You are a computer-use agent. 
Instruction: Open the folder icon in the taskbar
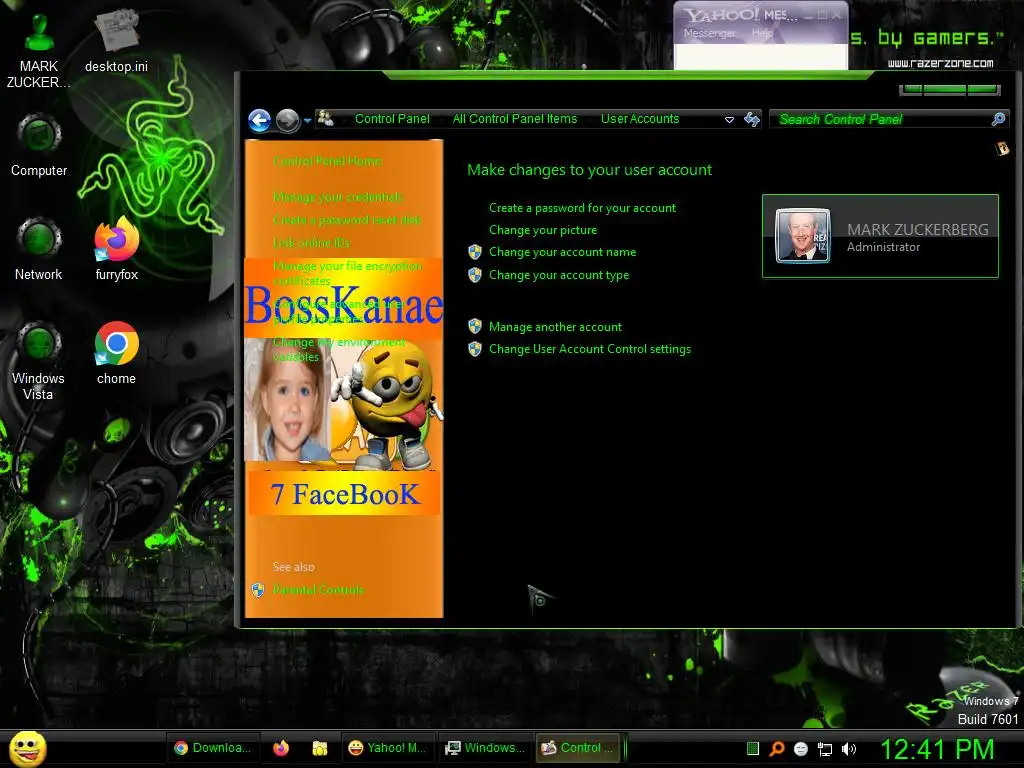[x=319, y=748]
